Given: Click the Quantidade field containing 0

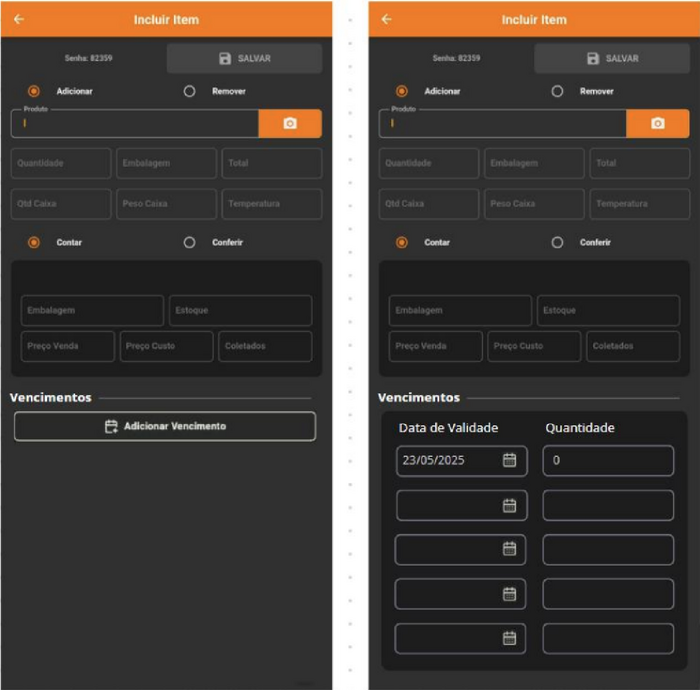Looking at the screenshot, I should coord(608,460).
